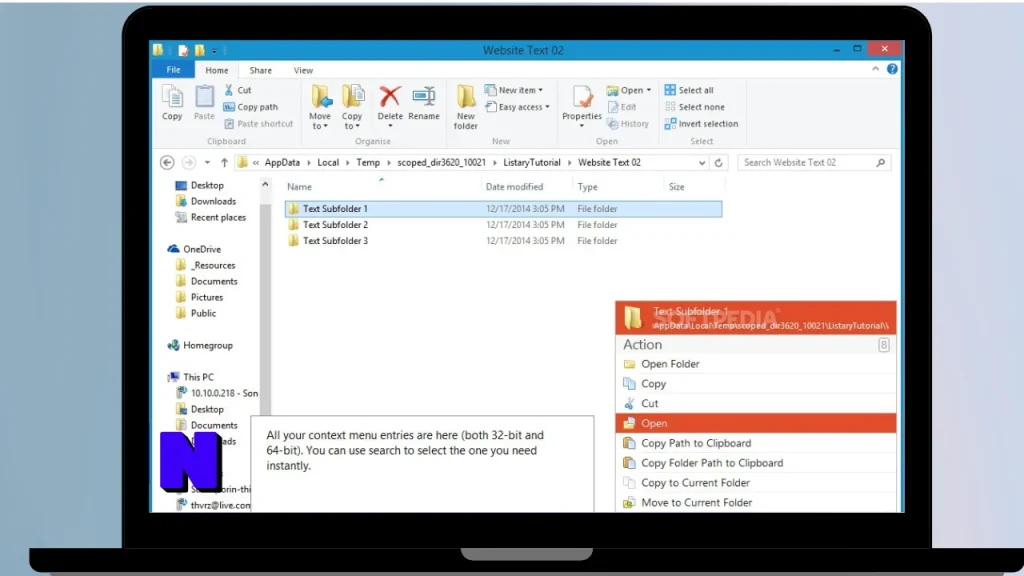The image size is (1024, 576).
Task: Switch to the Share ribbon tab
Action: click(x=261, y=70)
